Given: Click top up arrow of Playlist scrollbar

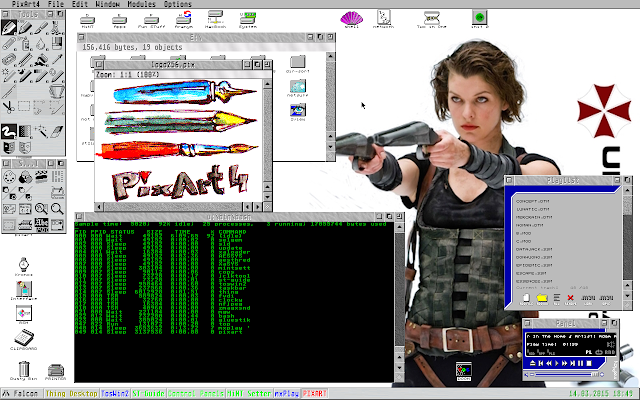Looking at the screenshot, I should tap(628, 191).
